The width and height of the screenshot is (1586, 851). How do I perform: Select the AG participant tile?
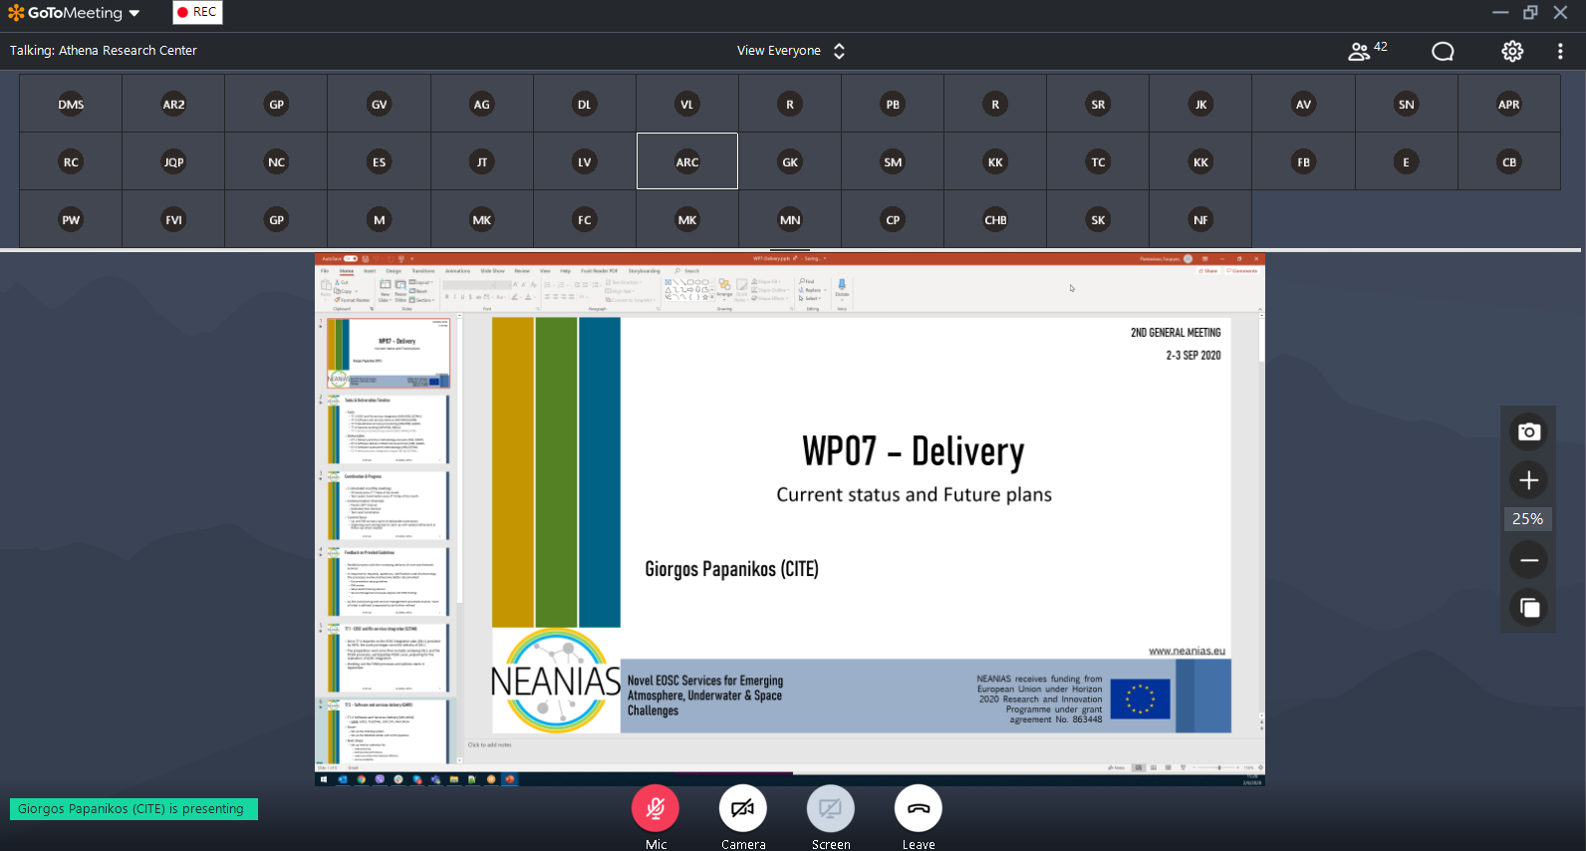tap(482, 104)
